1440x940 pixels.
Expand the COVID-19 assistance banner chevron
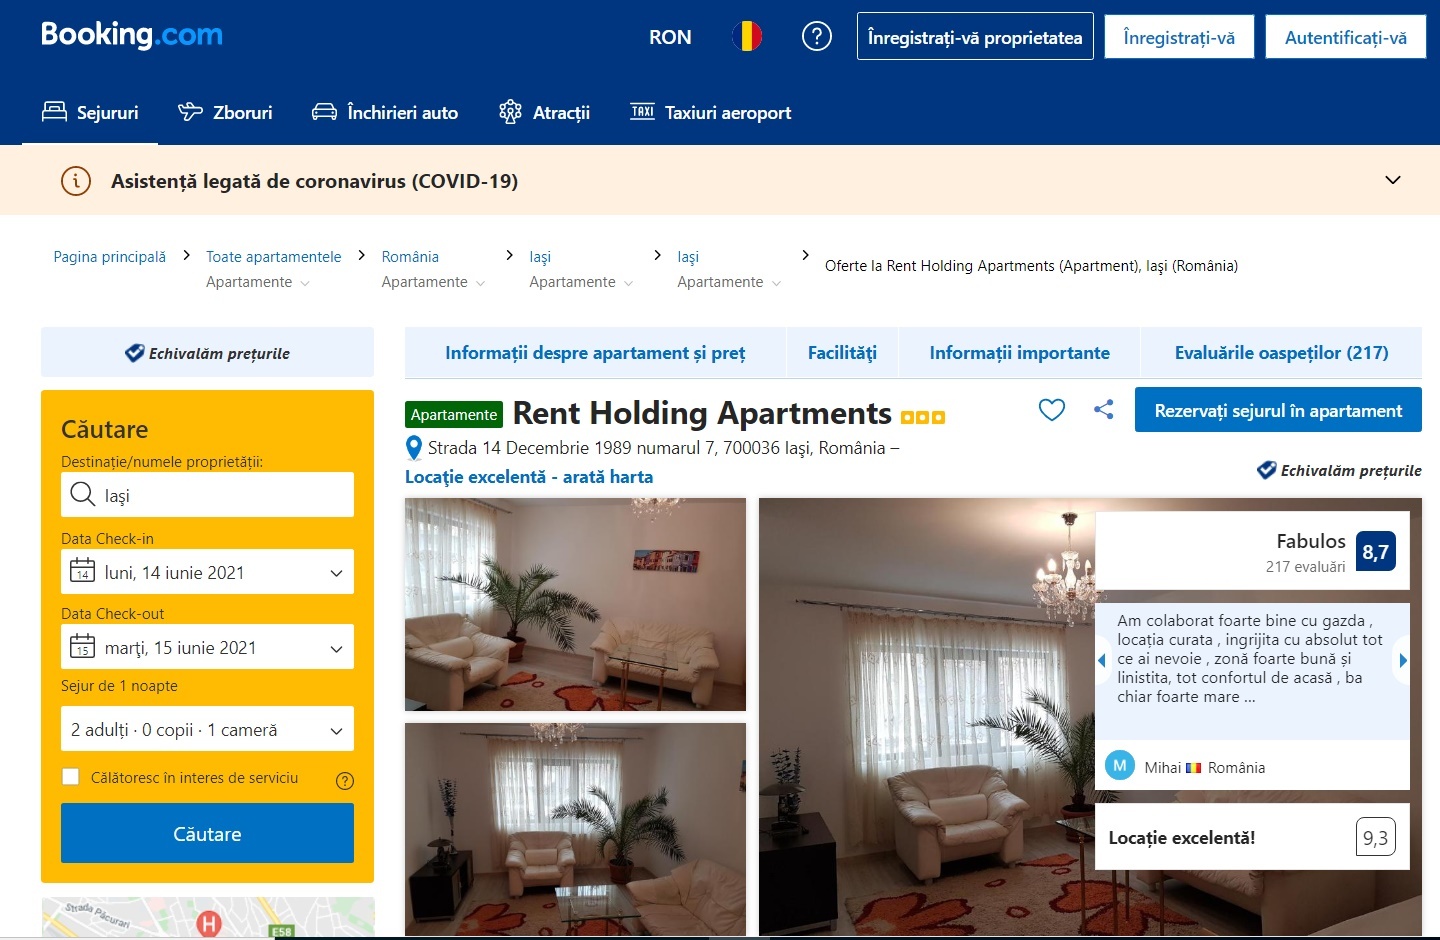click(x=1392, y=180)
